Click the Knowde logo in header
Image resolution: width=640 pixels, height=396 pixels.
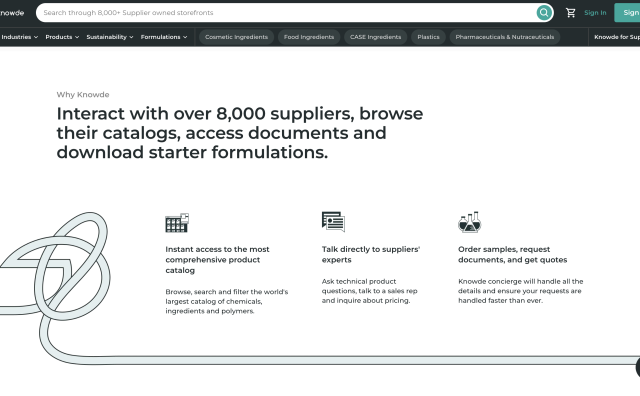(12, 13)
